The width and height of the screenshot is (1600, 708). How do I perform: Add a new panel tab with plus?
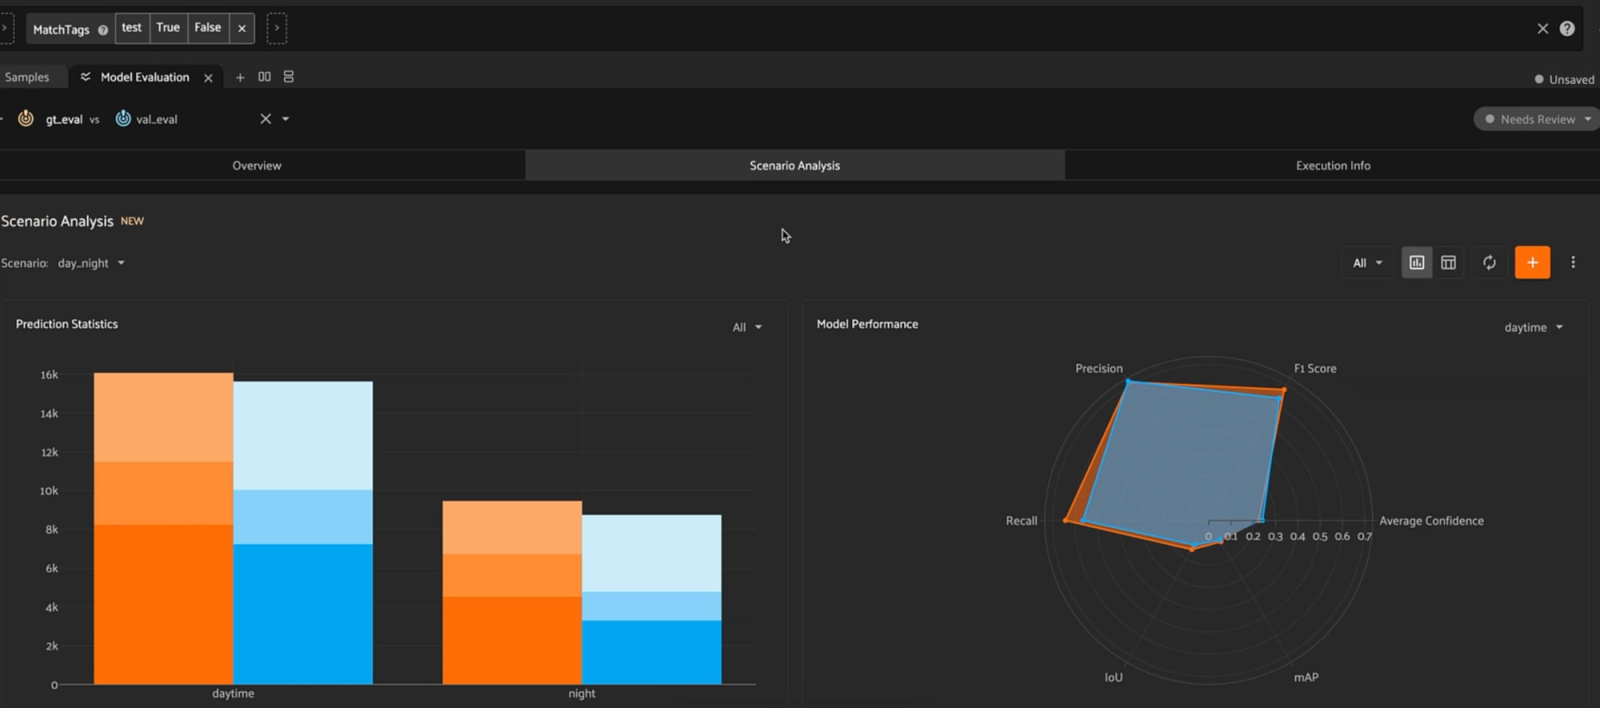(x=240, y=77)
